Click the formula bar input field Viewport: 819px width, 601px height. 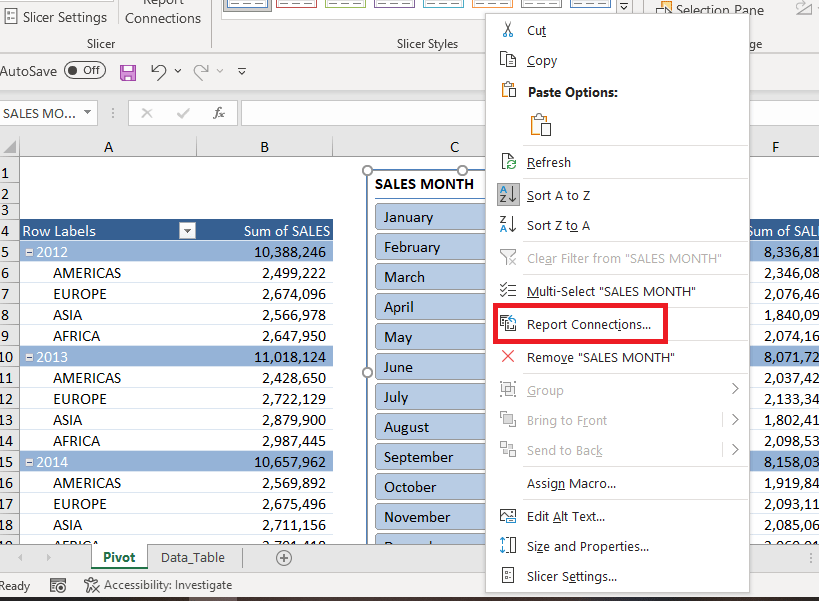point(364,113)
